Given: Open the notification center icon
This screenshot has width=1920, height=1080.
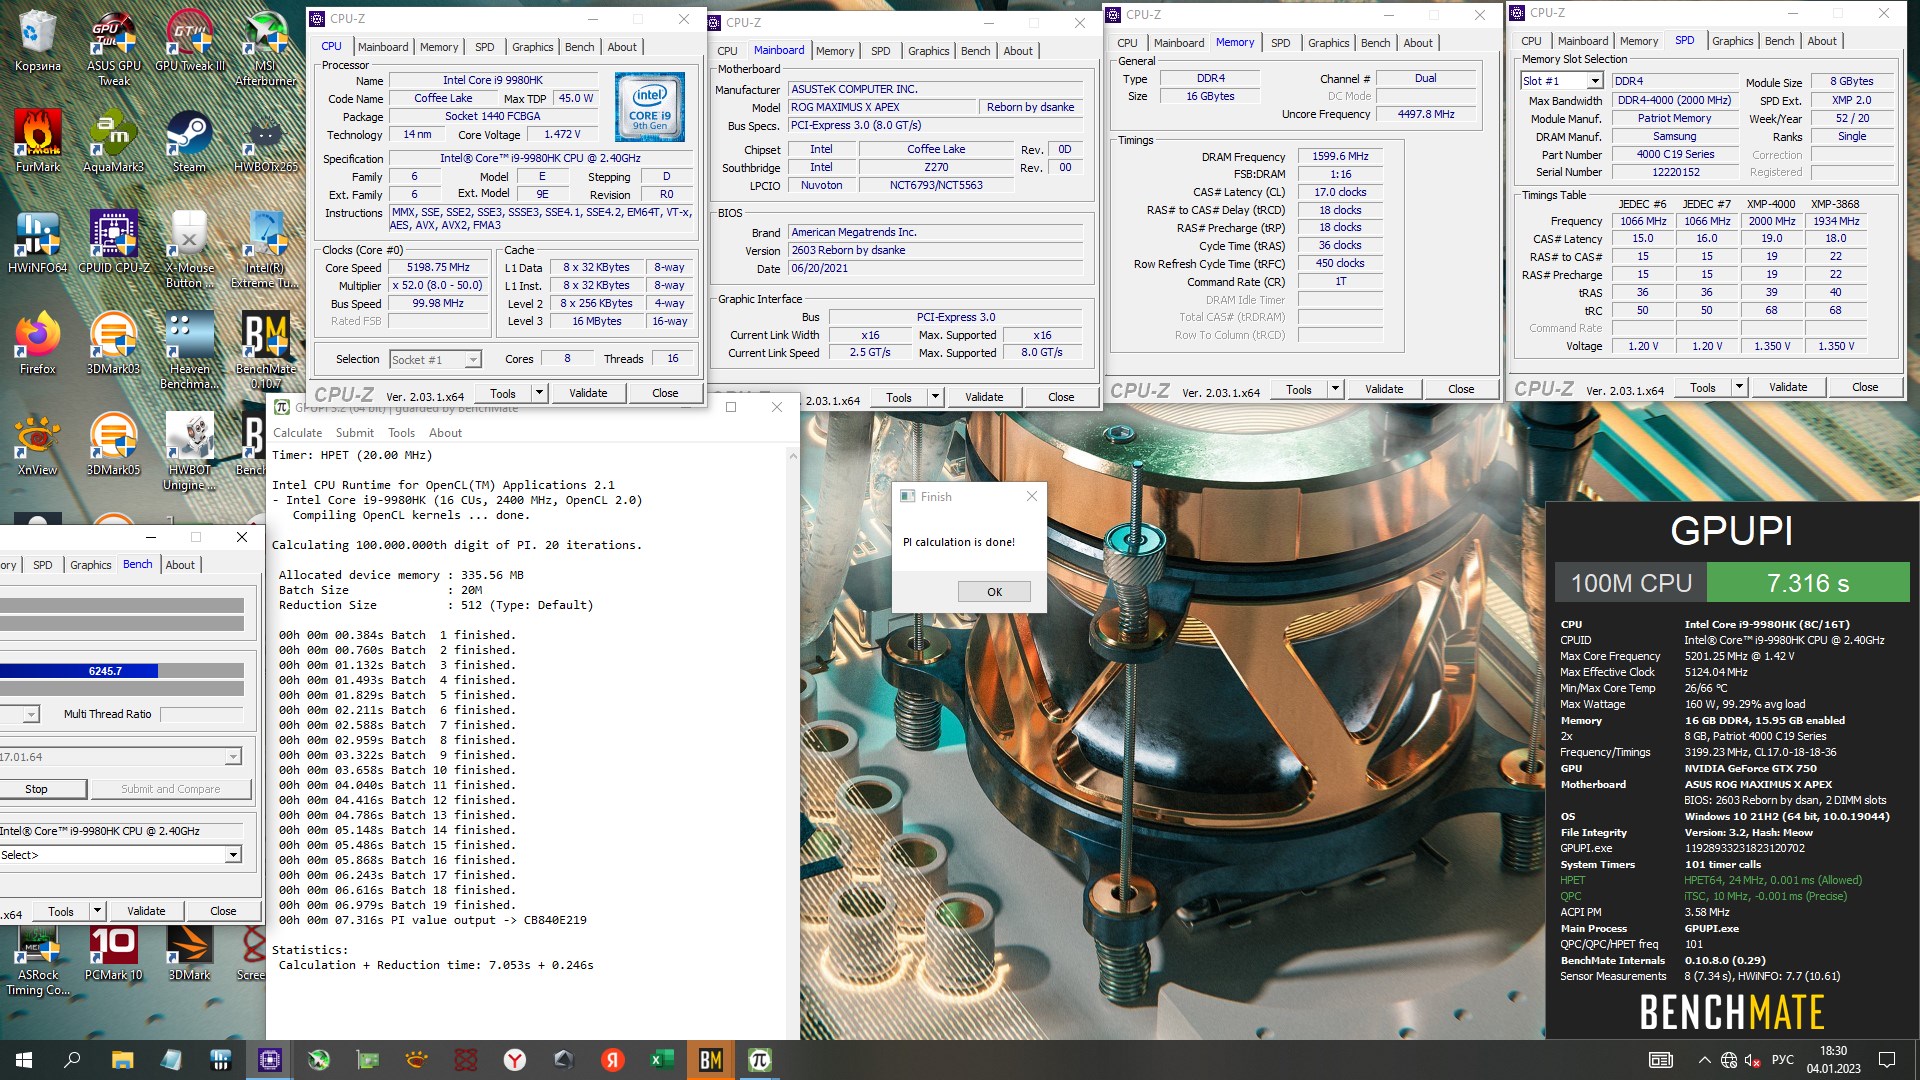Looking at the screenshot, I should (x=1887, y=1060).
